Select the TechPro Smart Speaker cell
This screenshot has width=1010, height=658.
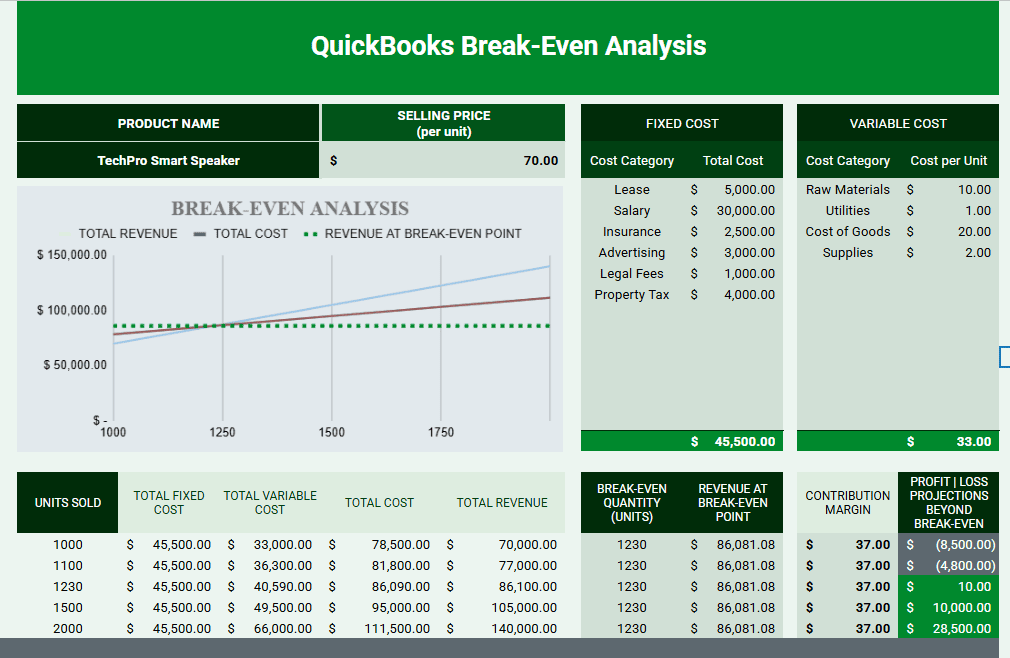(168, 160)
